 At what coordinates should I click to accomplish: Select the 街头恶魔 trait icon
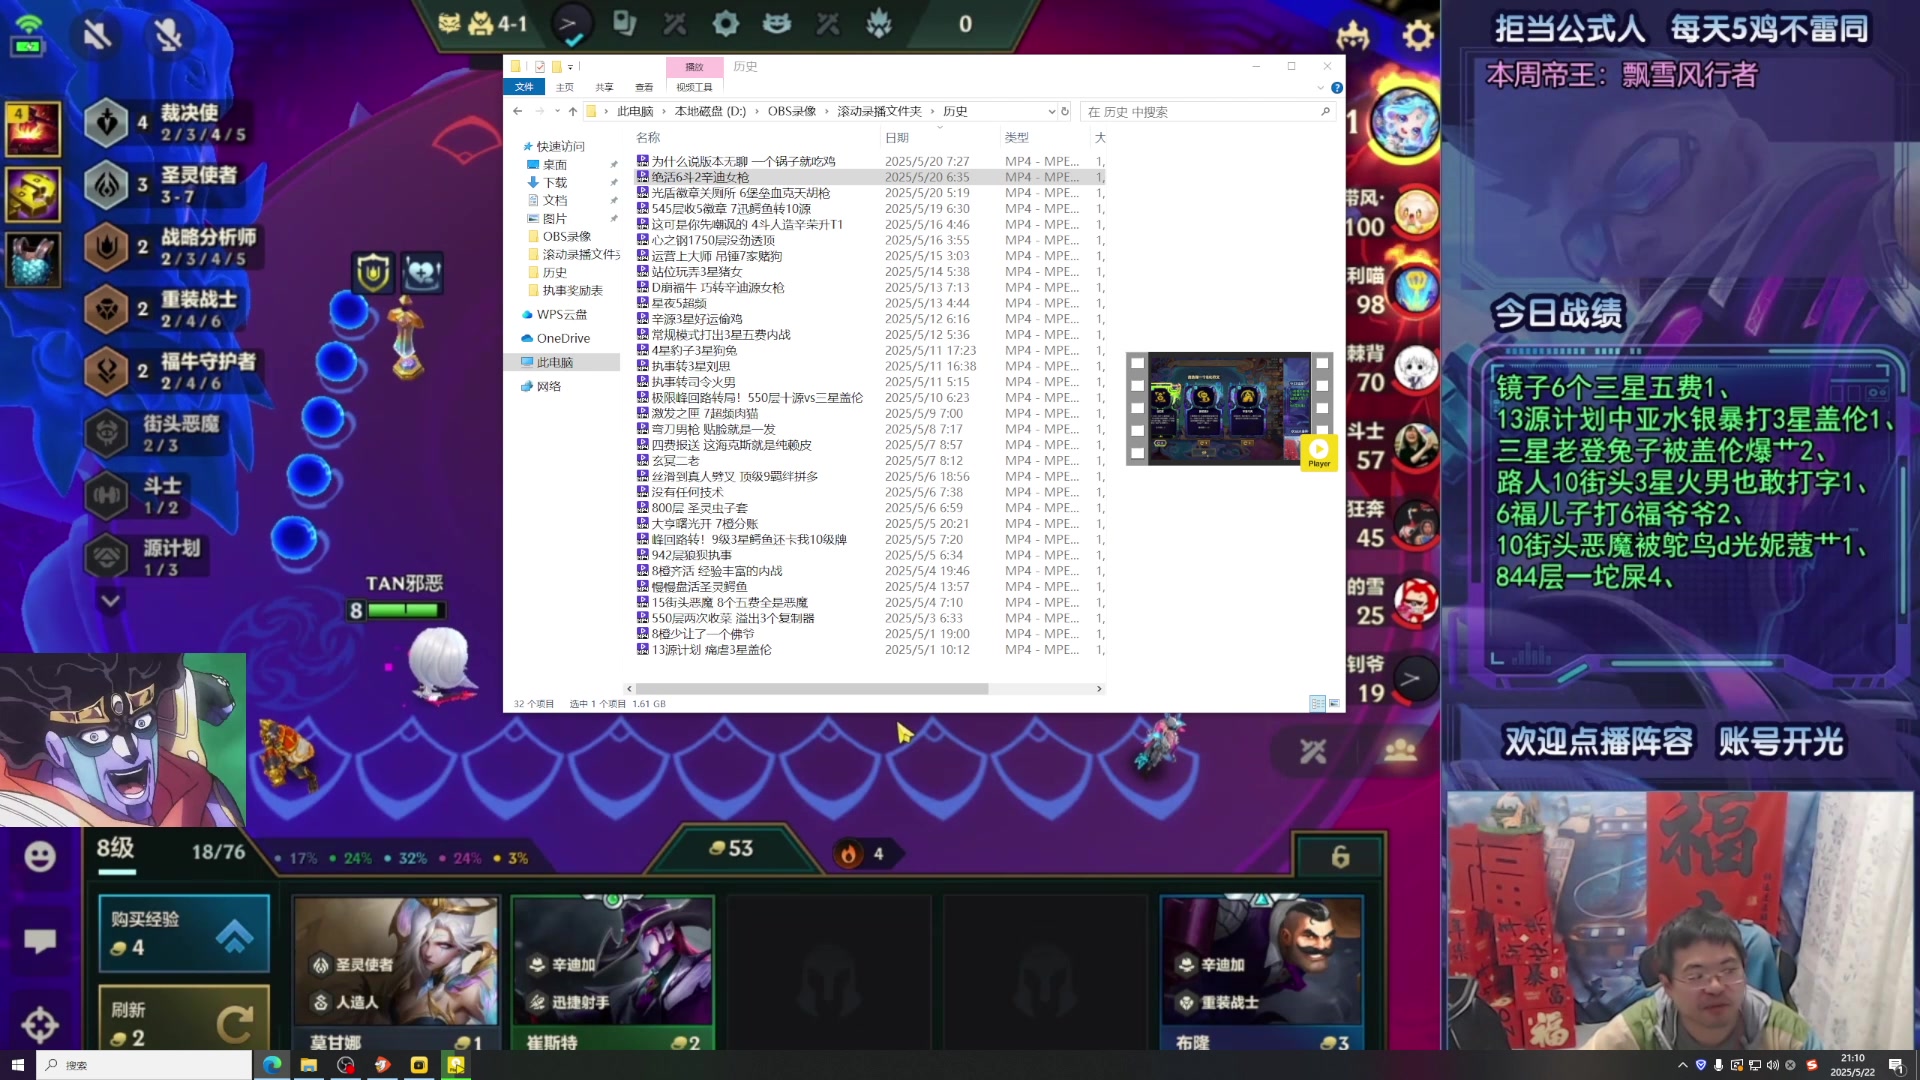[107, 433]
